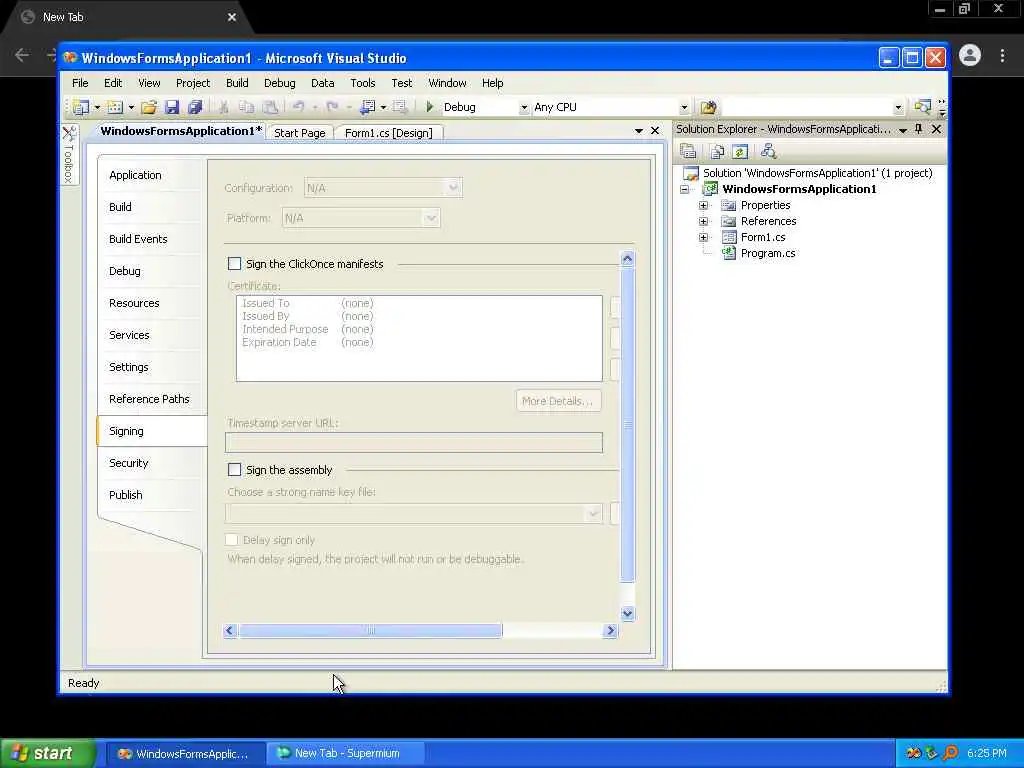1024x768 pixels.
Task: Open the Find combo box dropdown arrow
Action: [898, 107]
